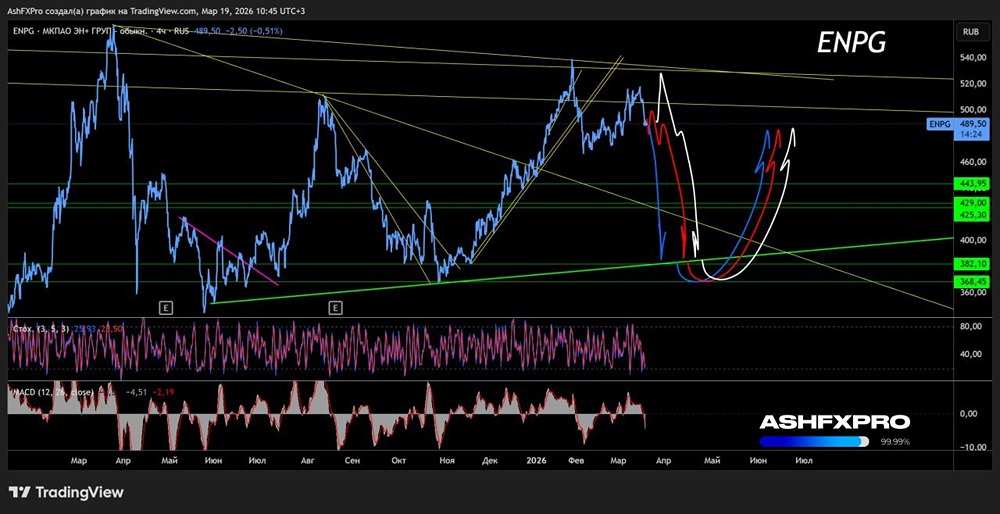The image size is (1000, 514).
Task: Click the Авг label on time axis
Action: (307, 460)
